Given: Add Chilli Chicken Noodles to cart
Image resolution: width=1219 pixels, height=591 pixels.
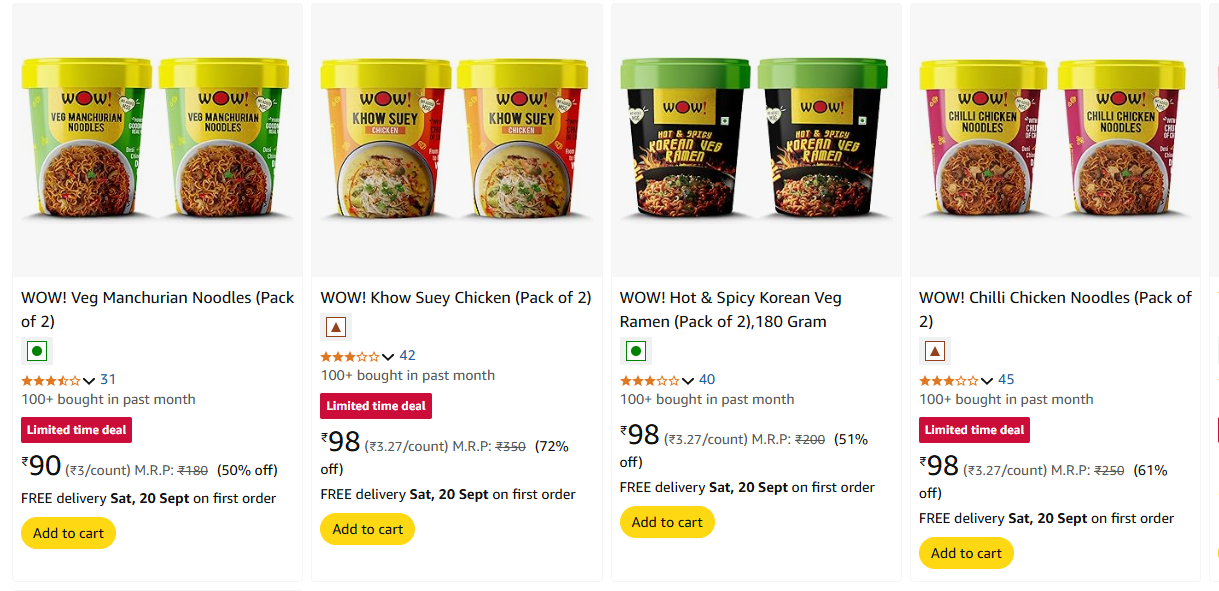Looking at the screenshot, I should pyautogui.click(x=966, y=553).
